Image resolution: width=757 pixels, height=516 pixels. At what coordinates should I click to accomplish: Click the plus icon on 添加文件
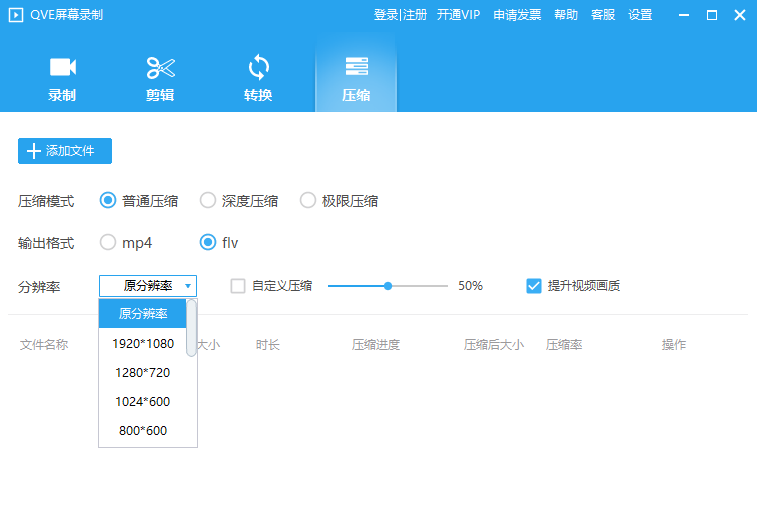point(34,151)
